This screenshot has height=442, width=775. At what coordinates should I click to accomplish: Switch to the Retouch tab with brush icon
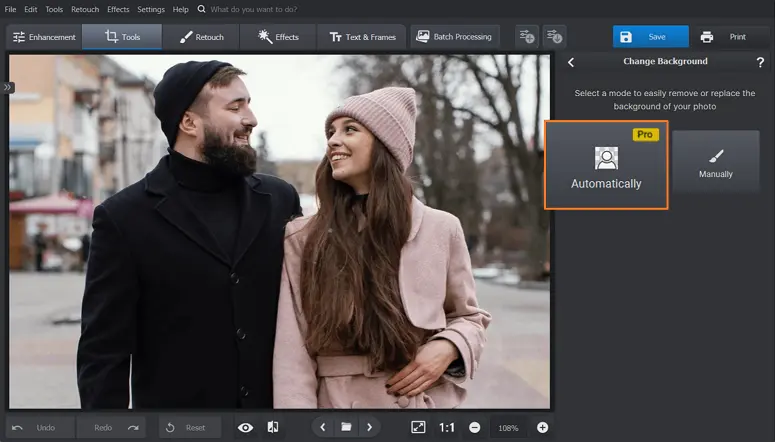201,37
